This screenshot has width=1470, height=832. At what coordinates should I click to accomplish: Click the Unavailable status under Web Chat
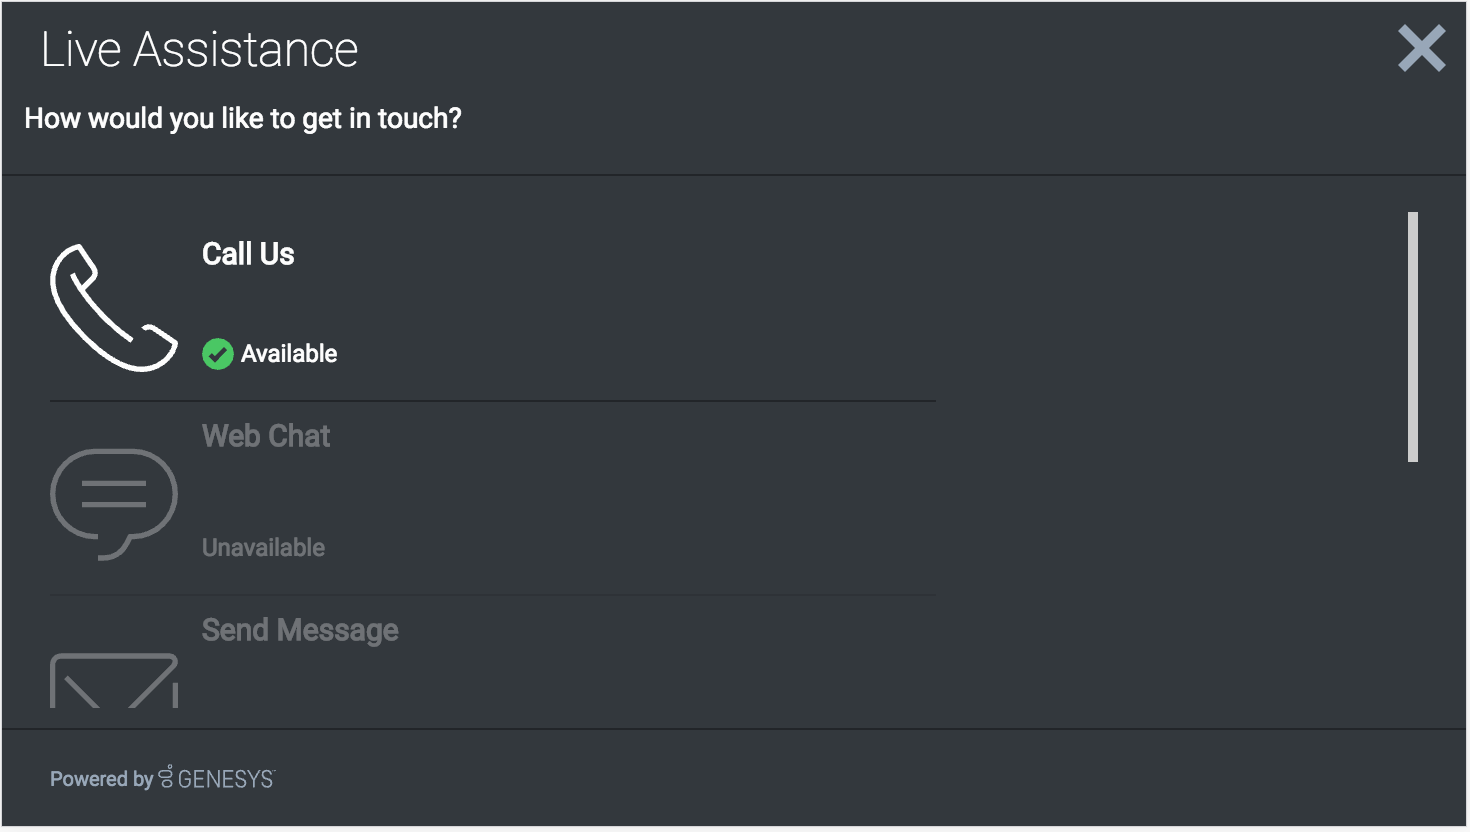tap(263, 548)
